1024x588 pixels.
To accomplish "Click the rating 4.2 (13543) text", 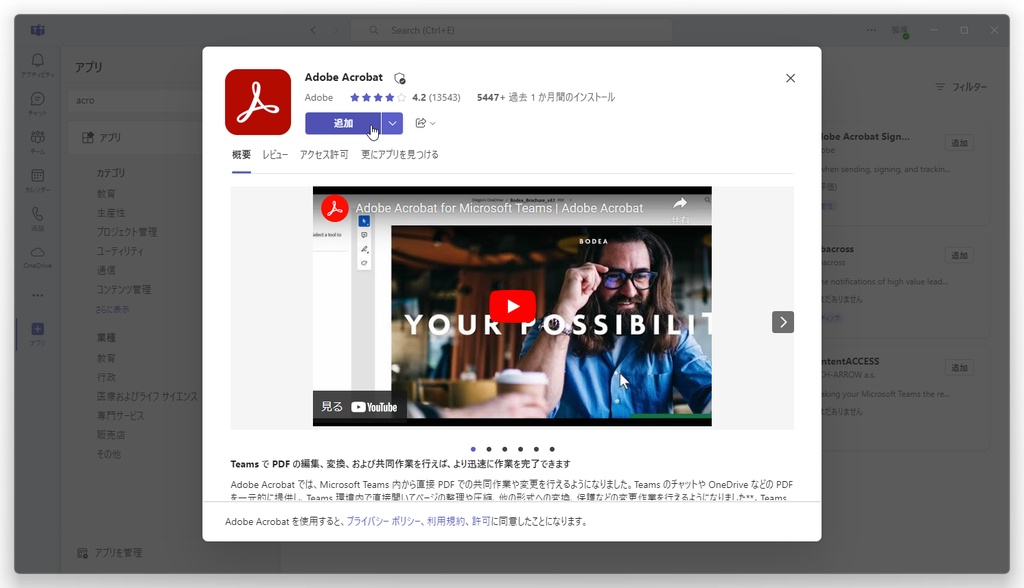I will click(436, 97).
